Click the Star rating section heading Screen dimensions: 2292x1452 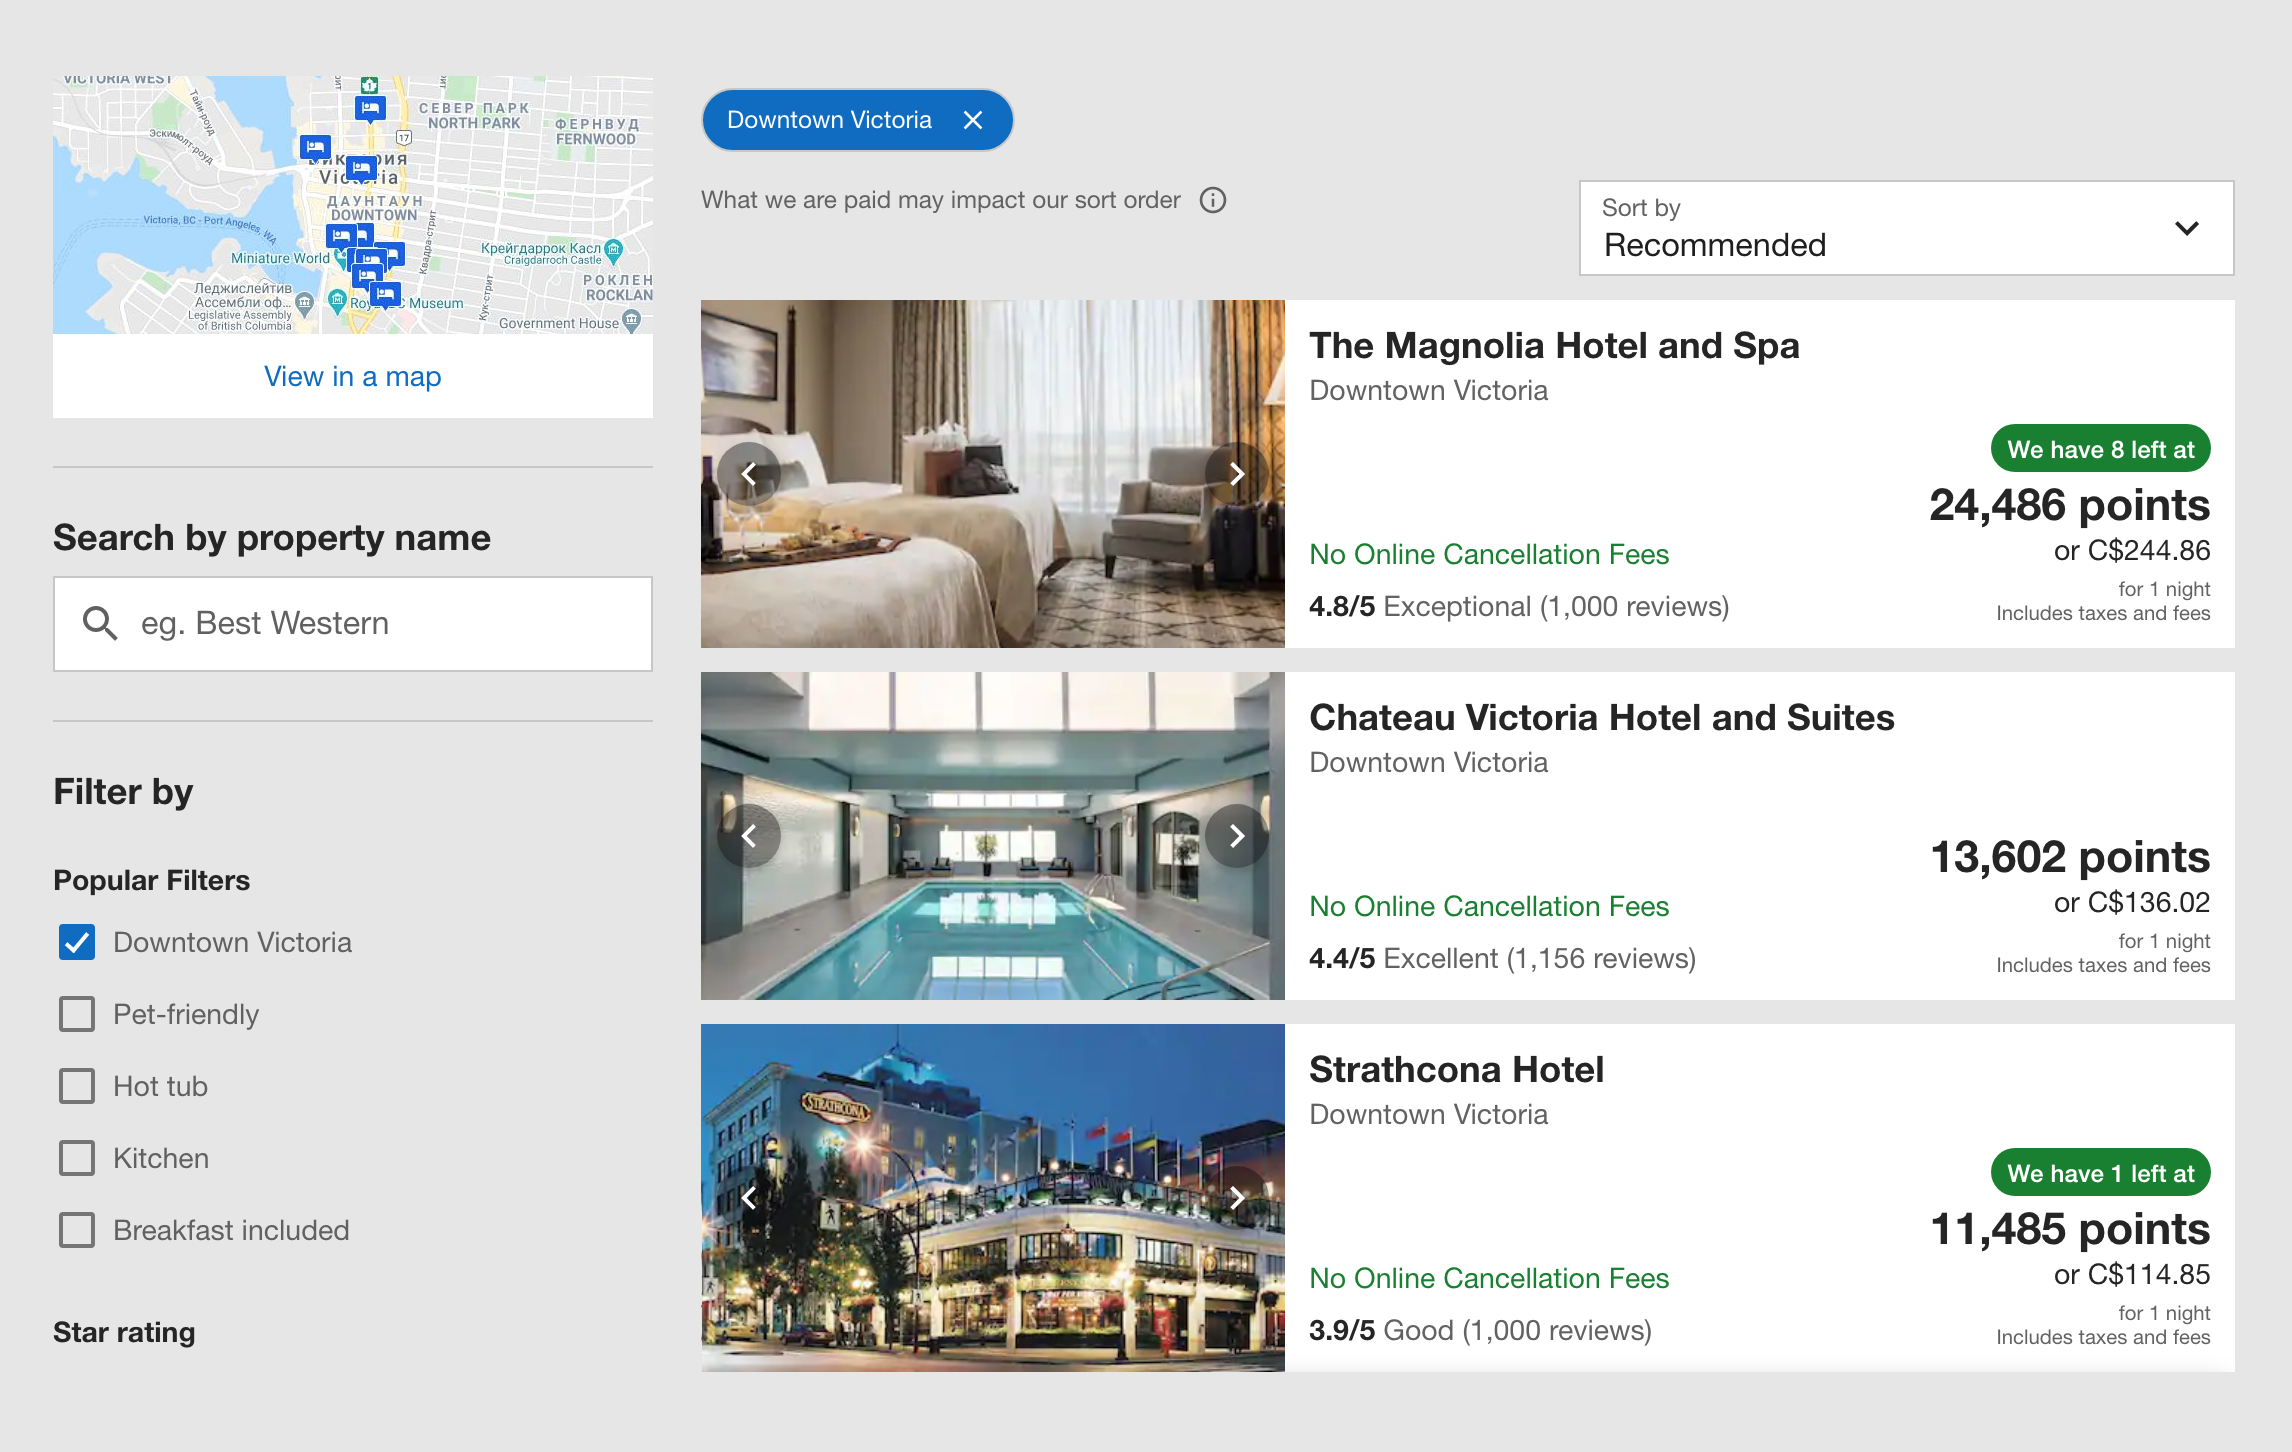coord(124,1333)
